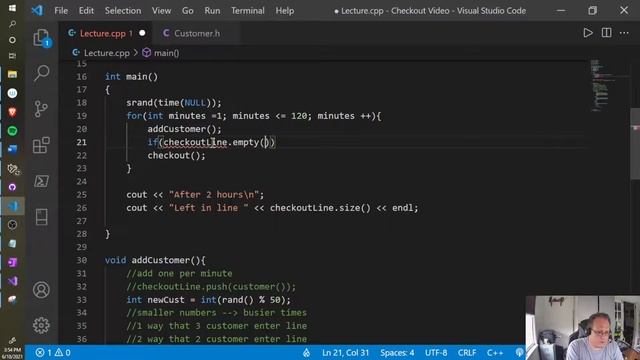Open the More Actions ellipsis menu
Screen dimensions: 640x360
[624, 33]
